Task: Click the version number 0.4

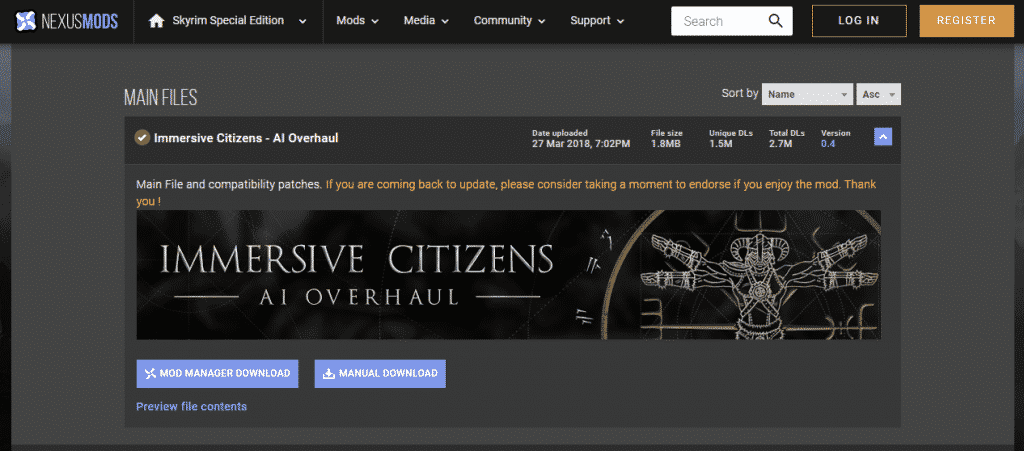Action: click(828, 144)
